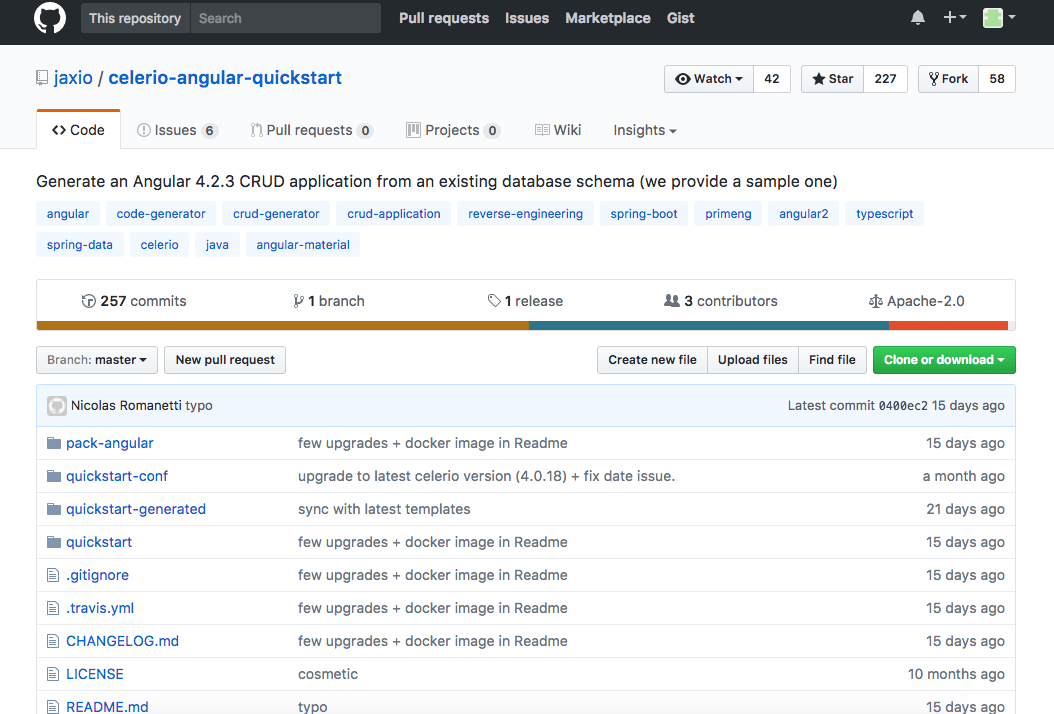Open the user avatar menu
Image resolution: width=1054 pixels, height=714 pixels.
pos(999,17)
